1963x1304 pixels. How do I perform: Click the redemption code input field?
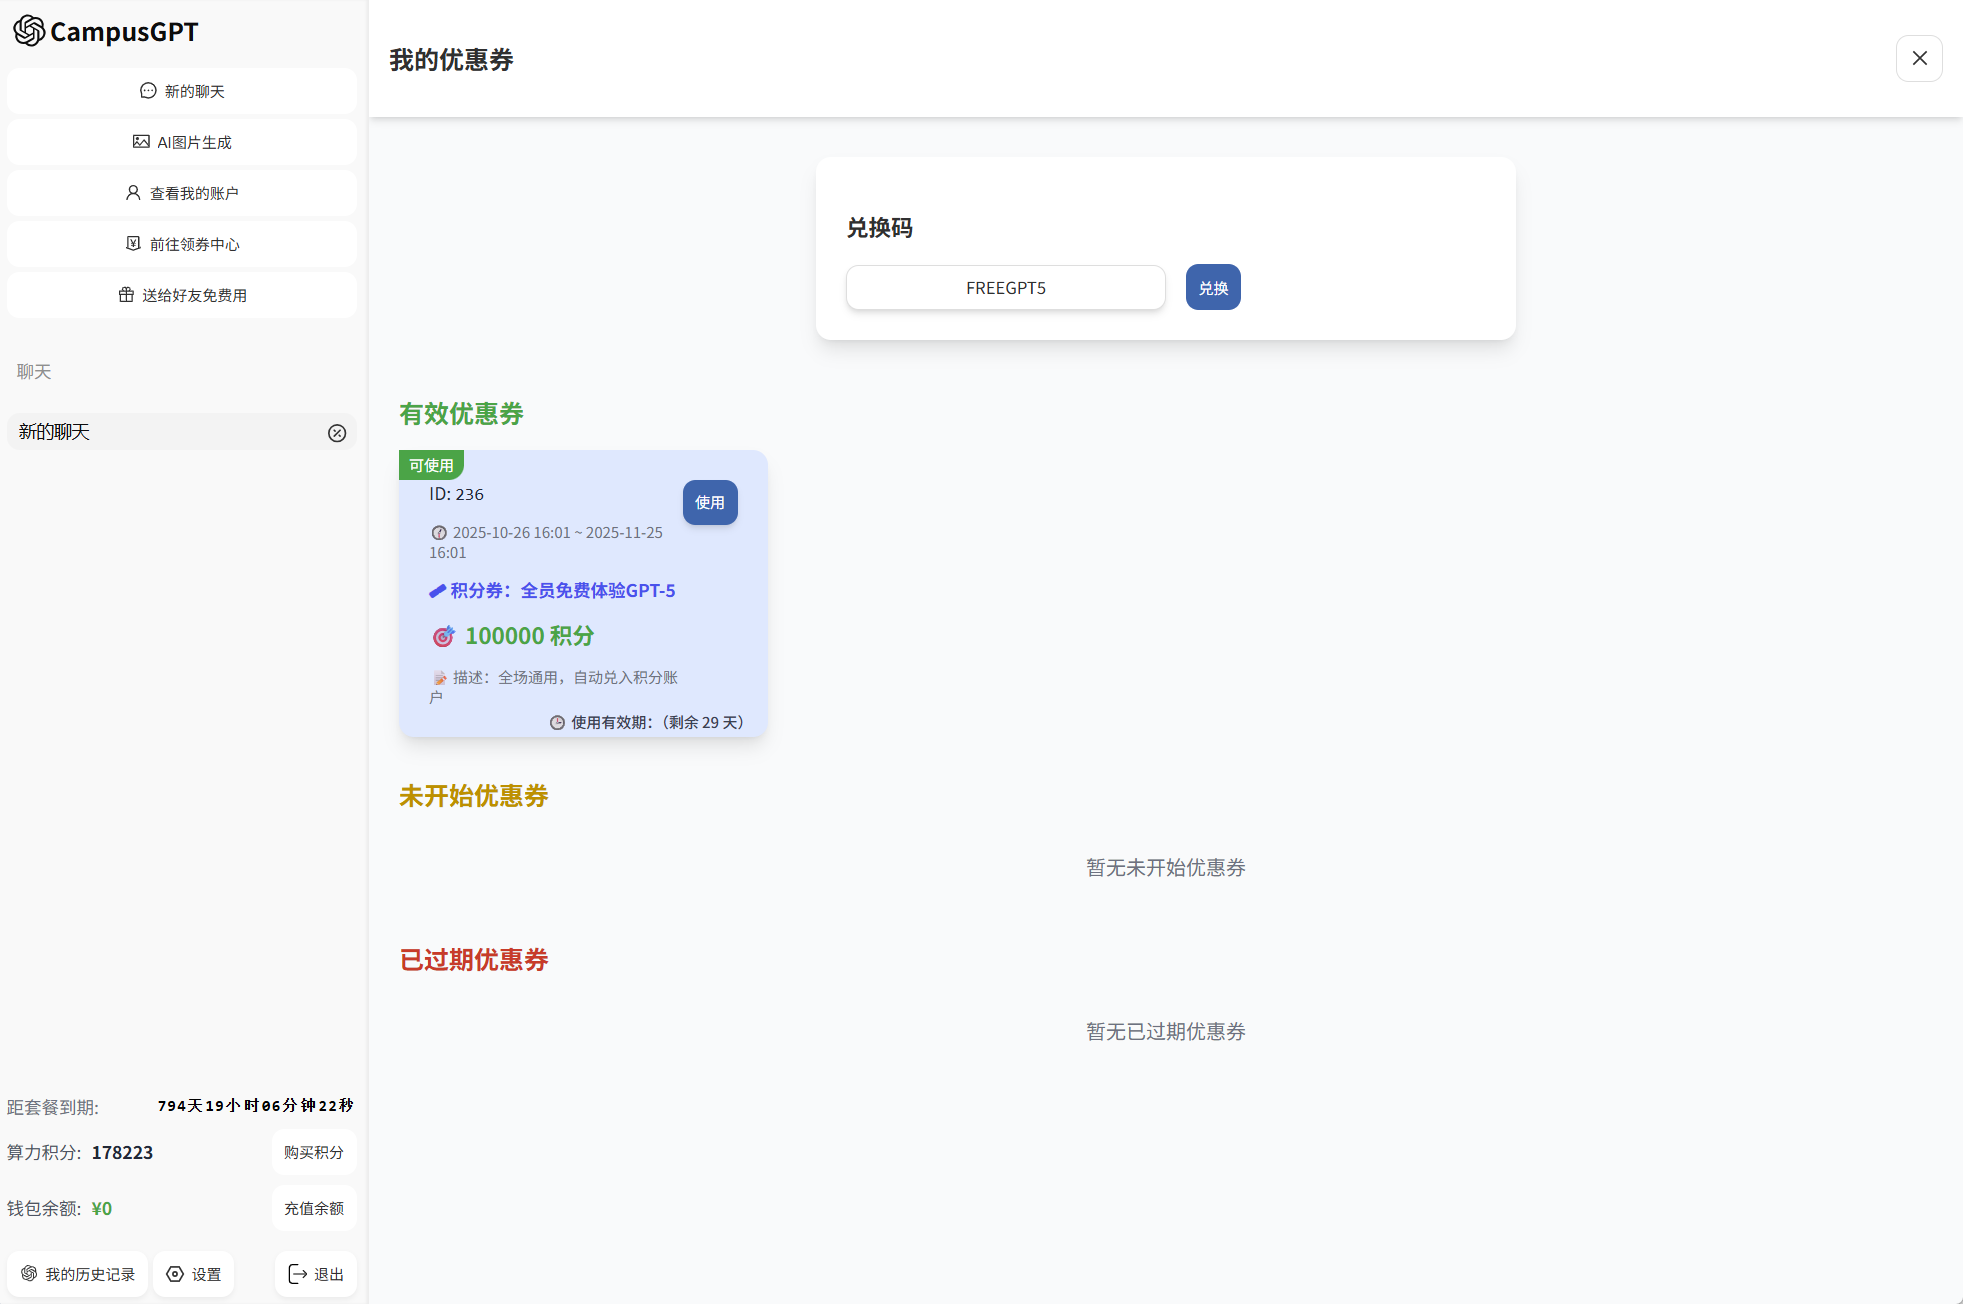point(1005,288)
